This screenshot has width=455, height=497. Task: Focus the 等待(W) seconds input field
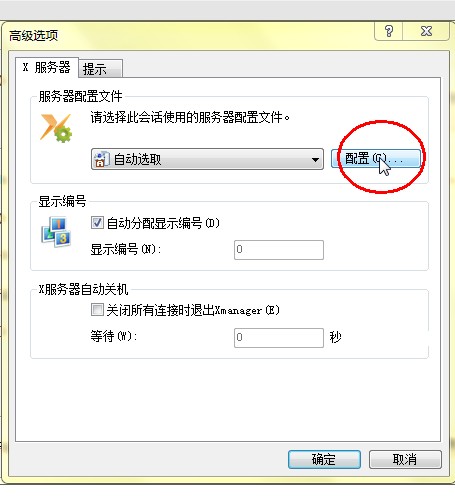click(x=279, y=338)
